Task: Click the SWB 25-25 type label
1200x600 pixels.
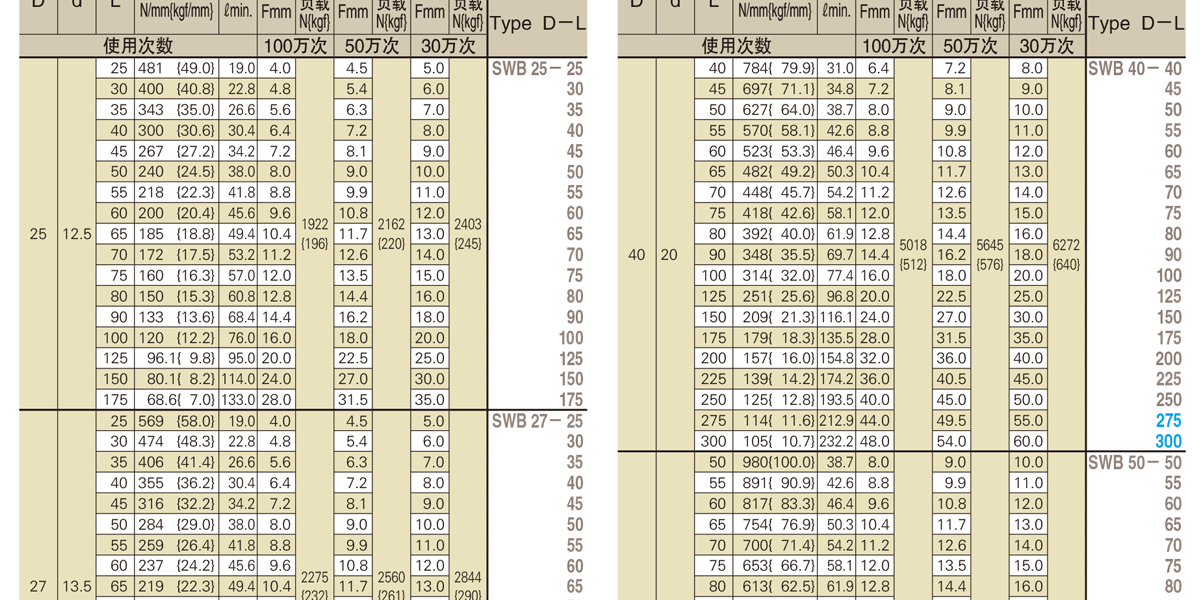Action: 537,69
